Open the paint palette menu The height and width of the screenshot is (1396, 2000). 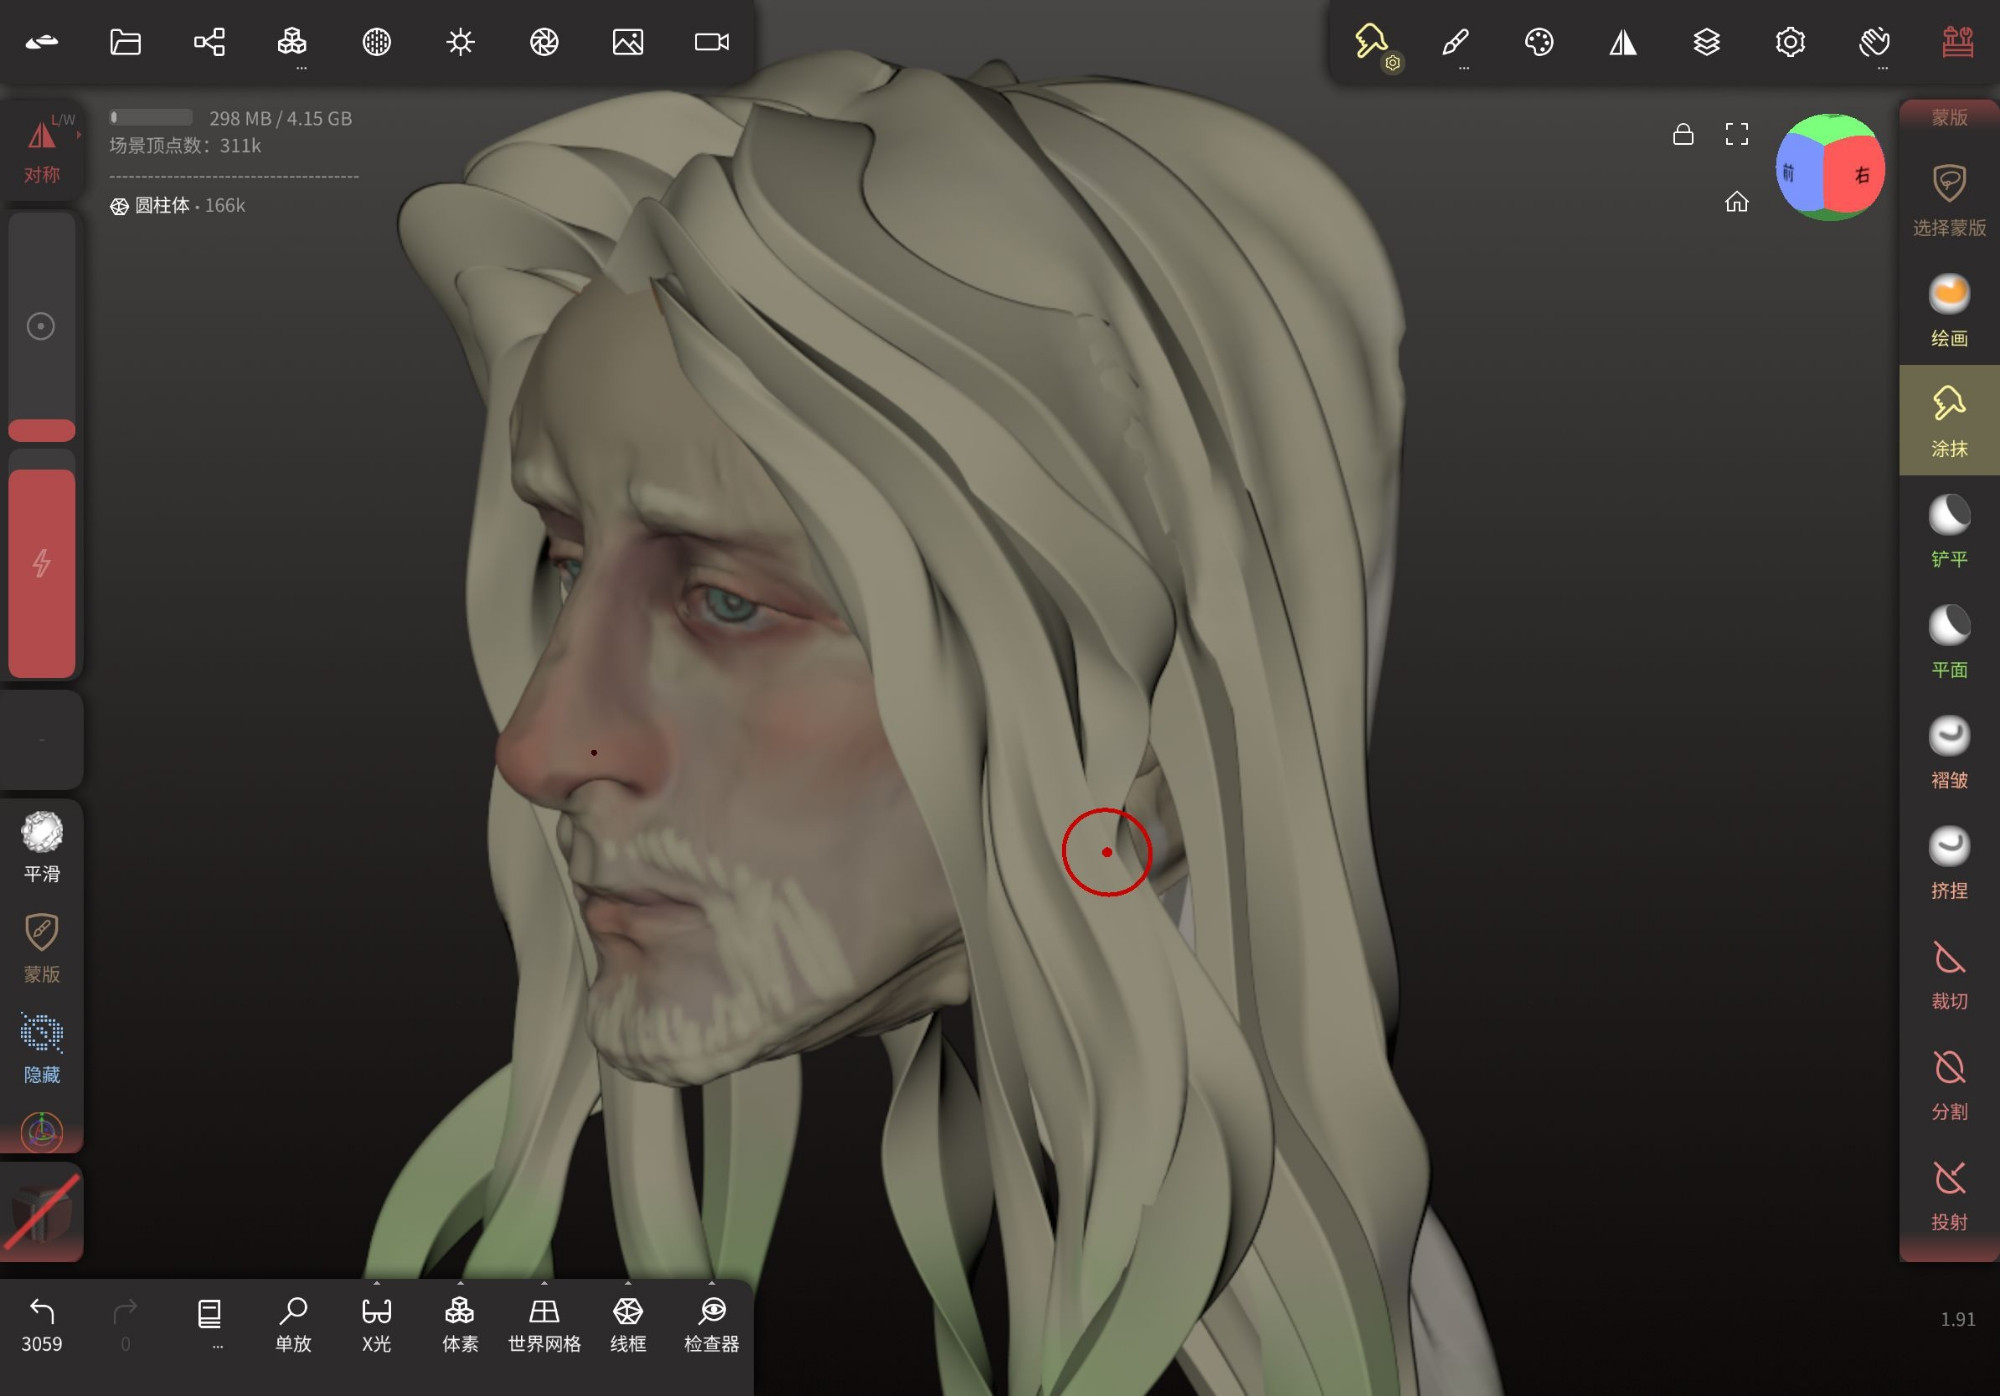click(1539, 42)
